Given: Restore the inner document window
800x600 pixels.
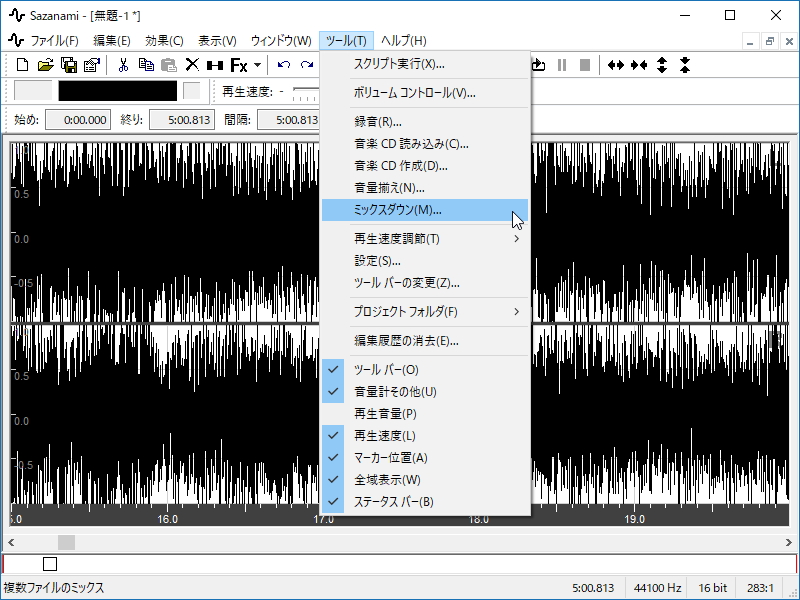Looking at the screenshot, I should pyautogui.click(x=769, y=41).
